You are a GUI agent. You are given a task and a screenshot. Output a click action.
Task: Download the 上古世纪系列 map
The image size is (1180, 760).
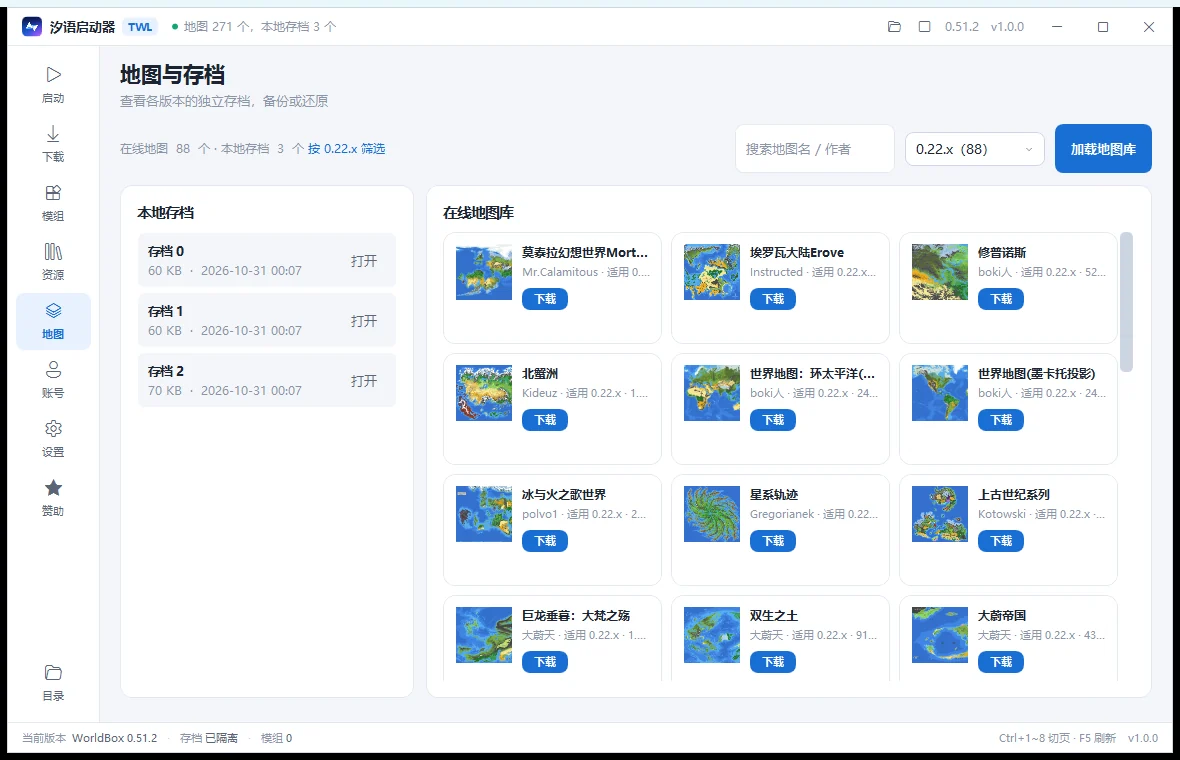pos(1001,541)
